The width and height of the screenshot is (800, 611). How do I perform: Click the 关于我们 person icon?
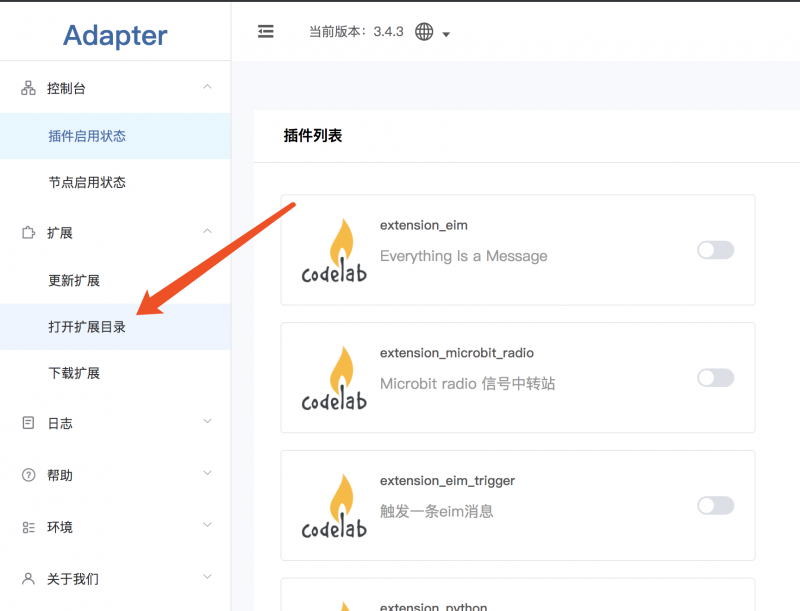pos(29,578)
